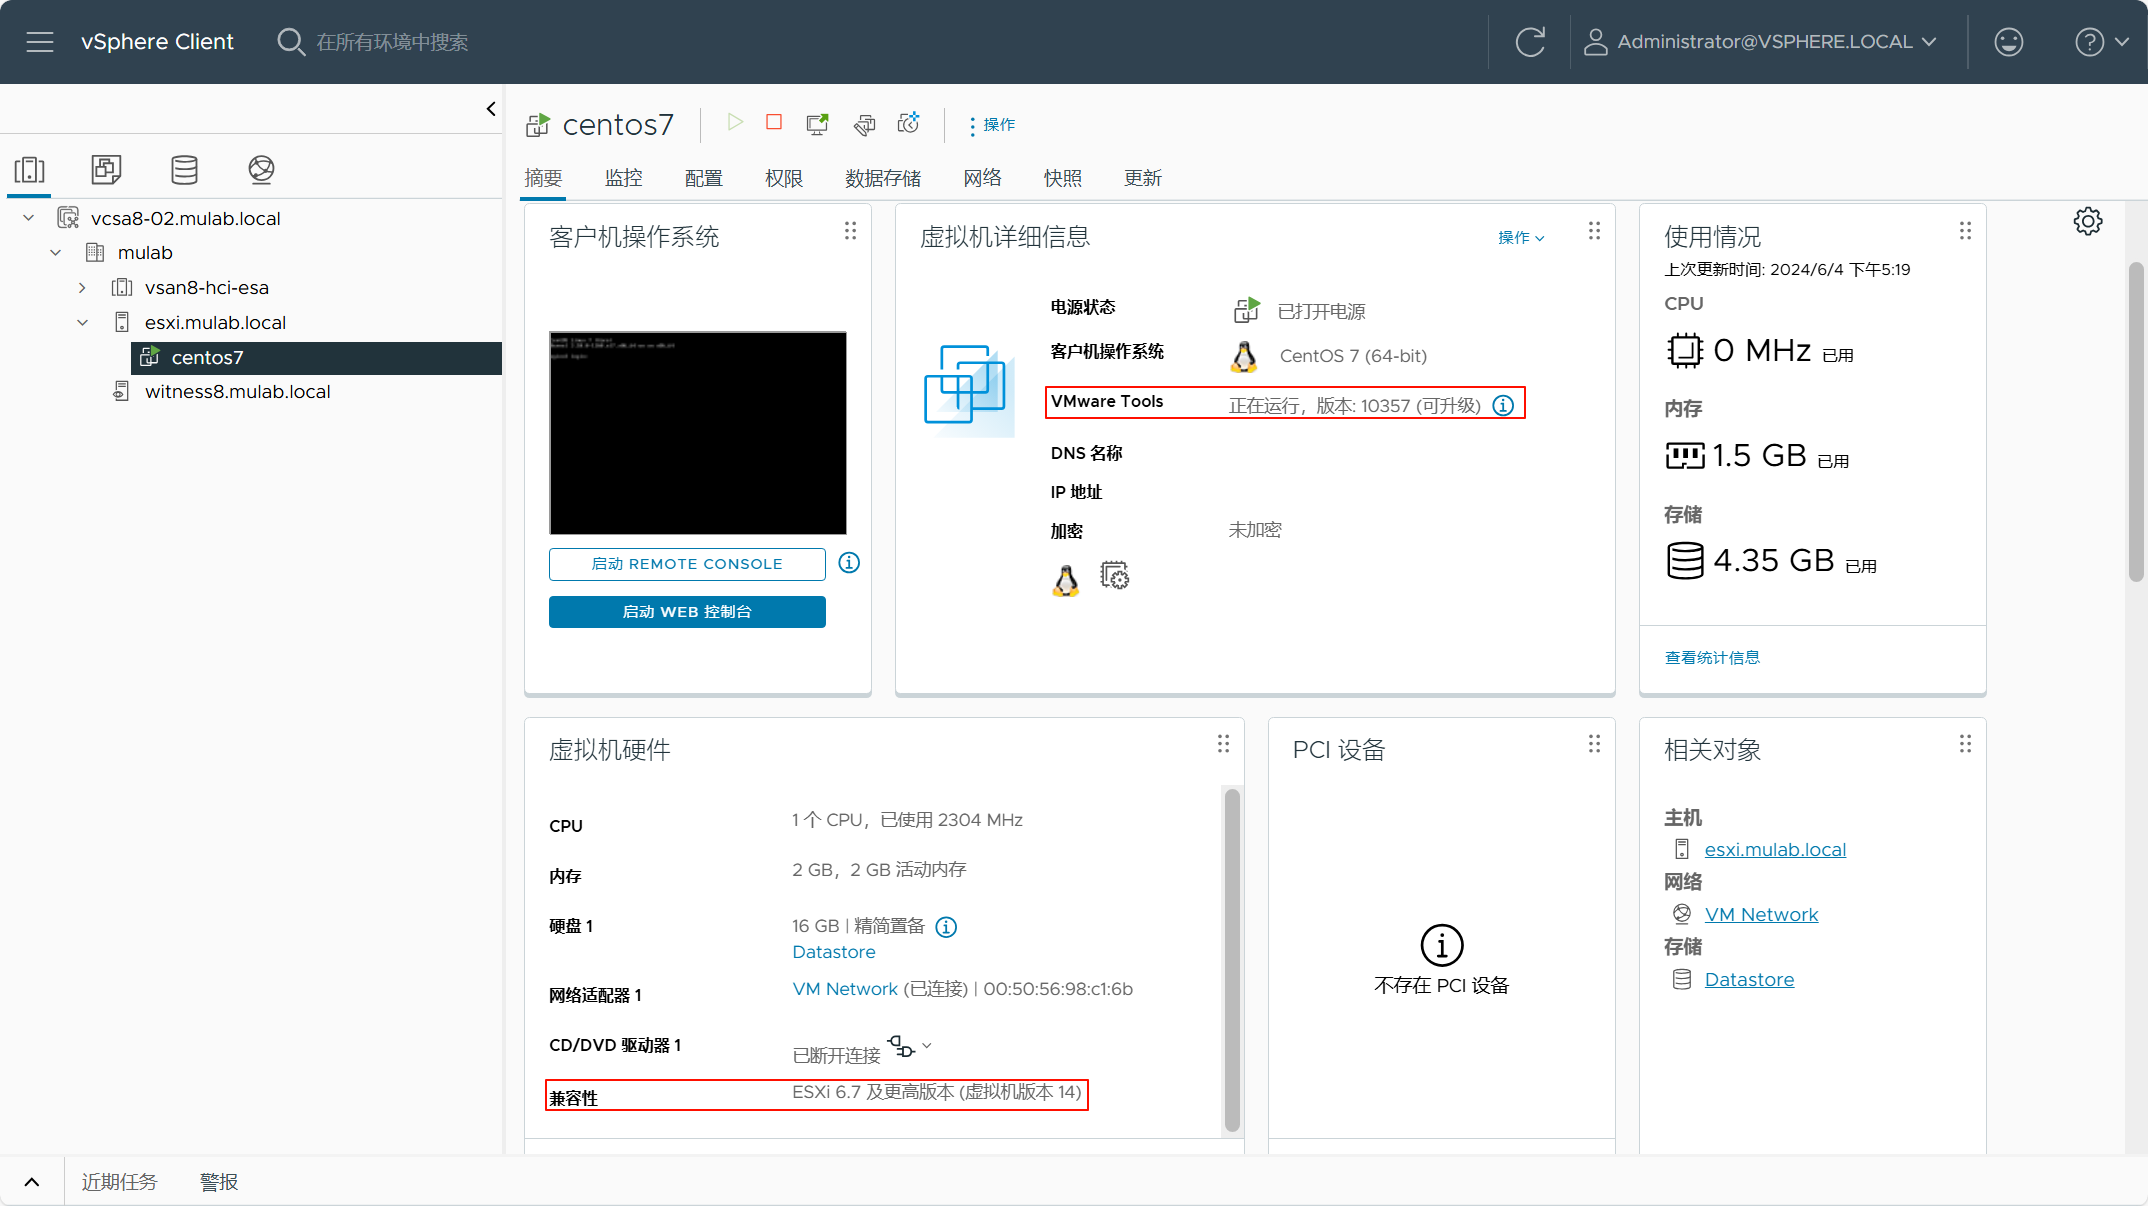Screen dimensions: 2148x1206
Task: Select witness8.mulab.local in the tree
Action: point(237,392)
